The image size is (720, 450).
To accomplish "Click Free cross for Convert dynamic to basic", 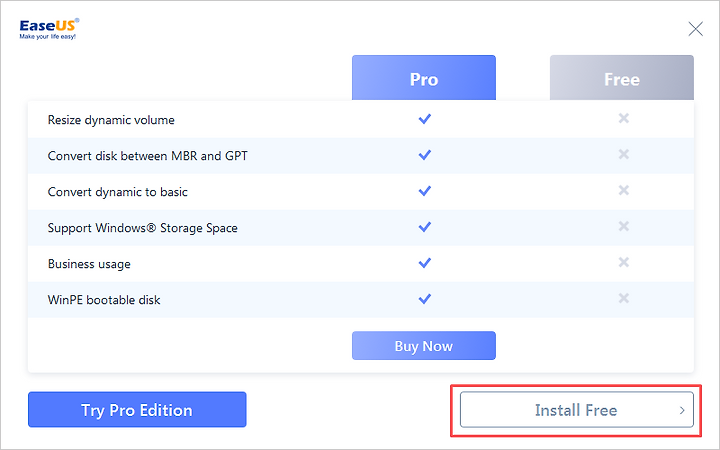I will click(x=624, y=190).
